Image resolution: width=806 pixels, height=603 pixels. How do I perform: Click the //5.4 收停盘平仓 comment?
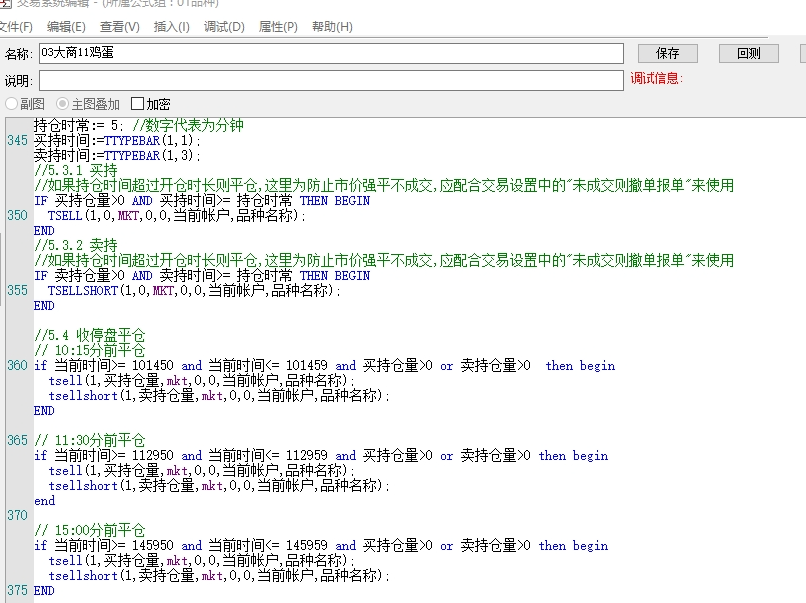[x=89, y=336]
